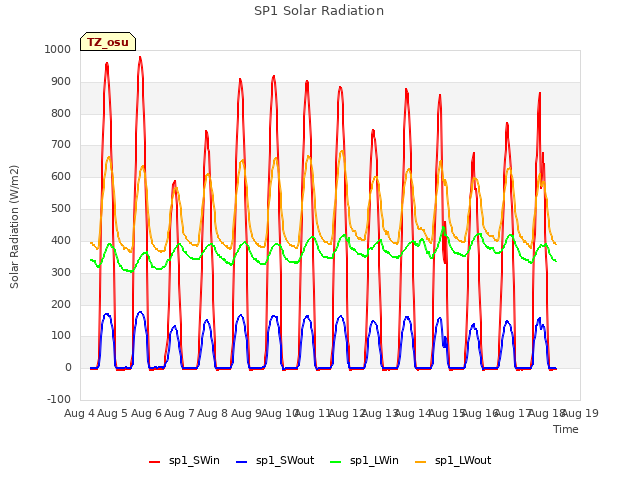Click the SP1 Solar Radiation chart title

(319, 11)
